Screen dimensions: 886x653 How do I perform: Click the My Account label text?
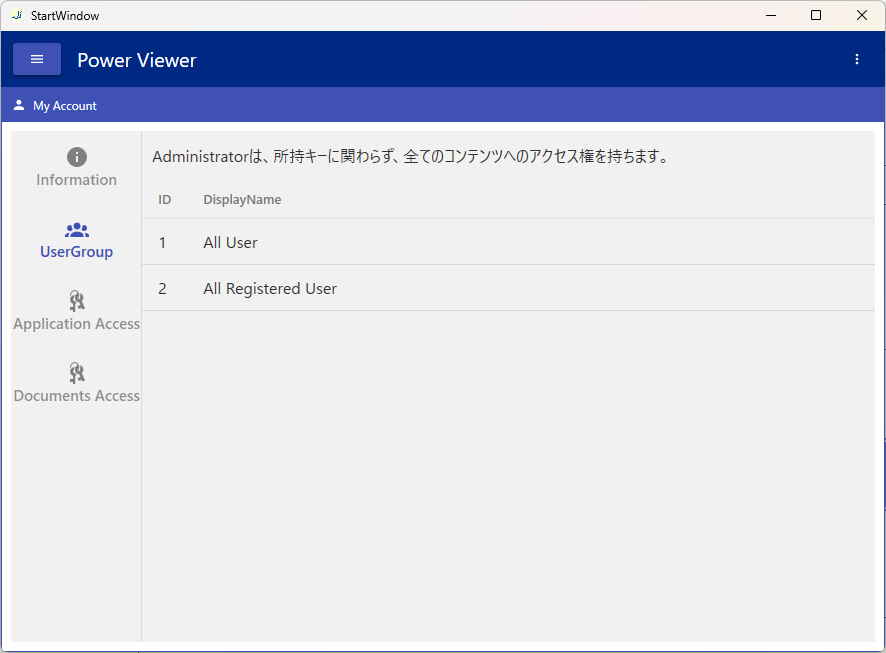pos(65,106)
